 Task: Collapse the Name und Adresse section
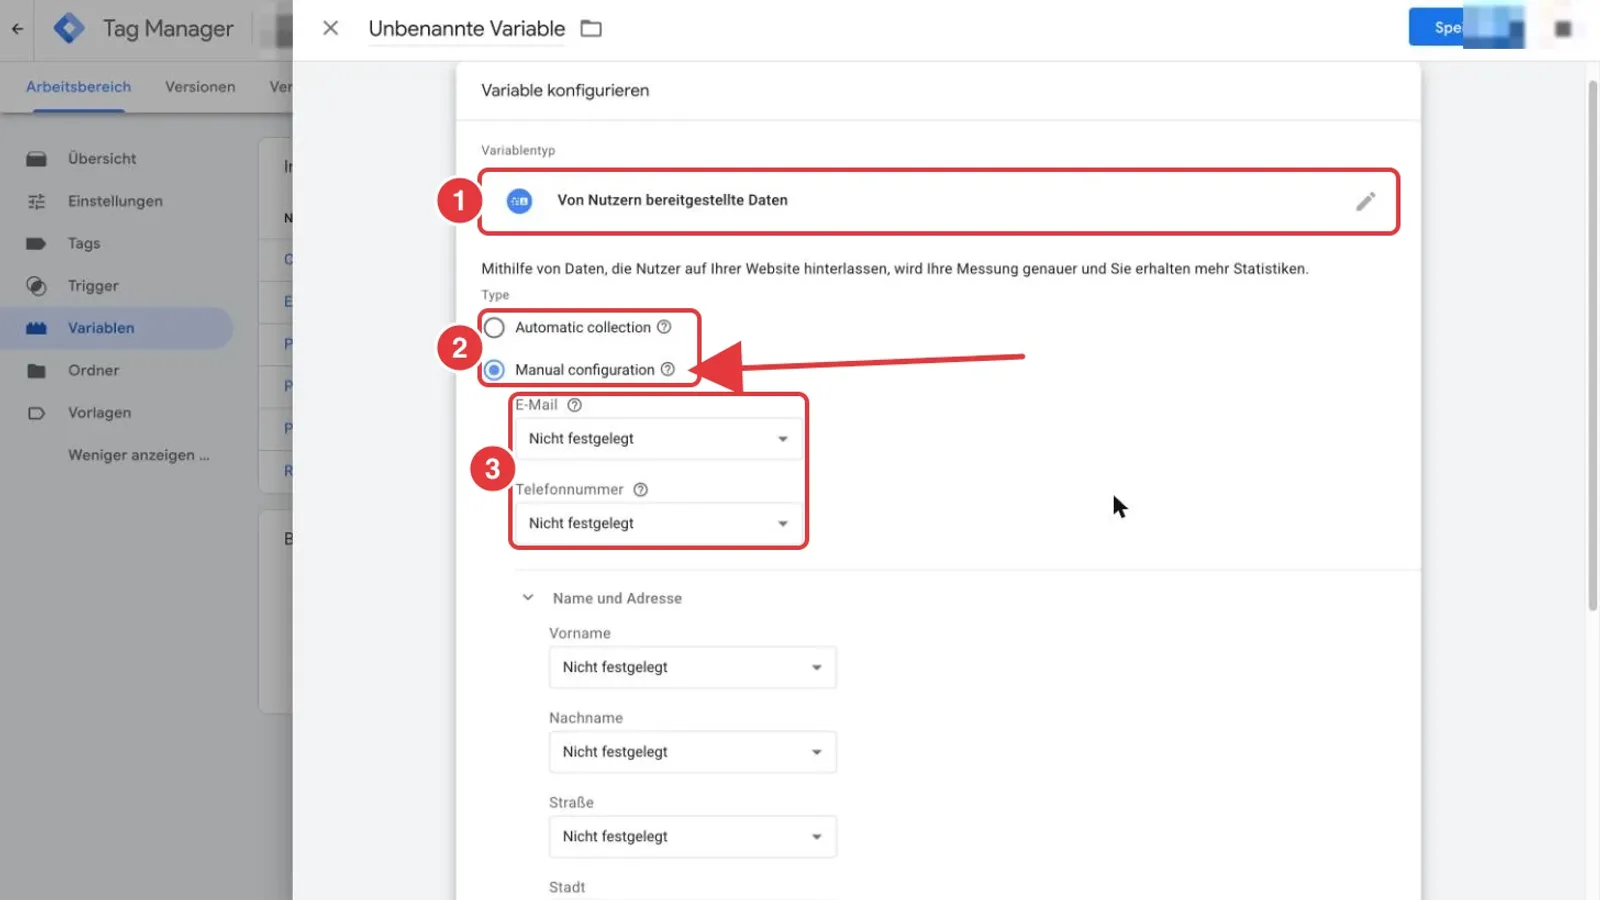click(528, 598)
